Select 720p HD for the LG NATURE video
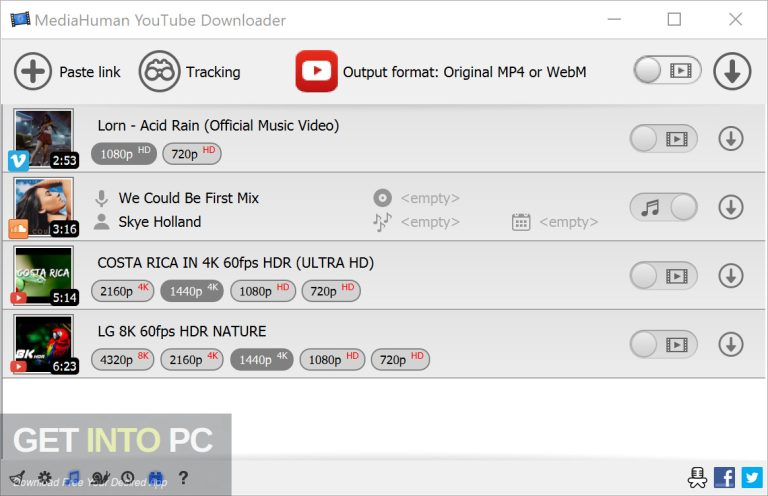 (x=400, y=359)
